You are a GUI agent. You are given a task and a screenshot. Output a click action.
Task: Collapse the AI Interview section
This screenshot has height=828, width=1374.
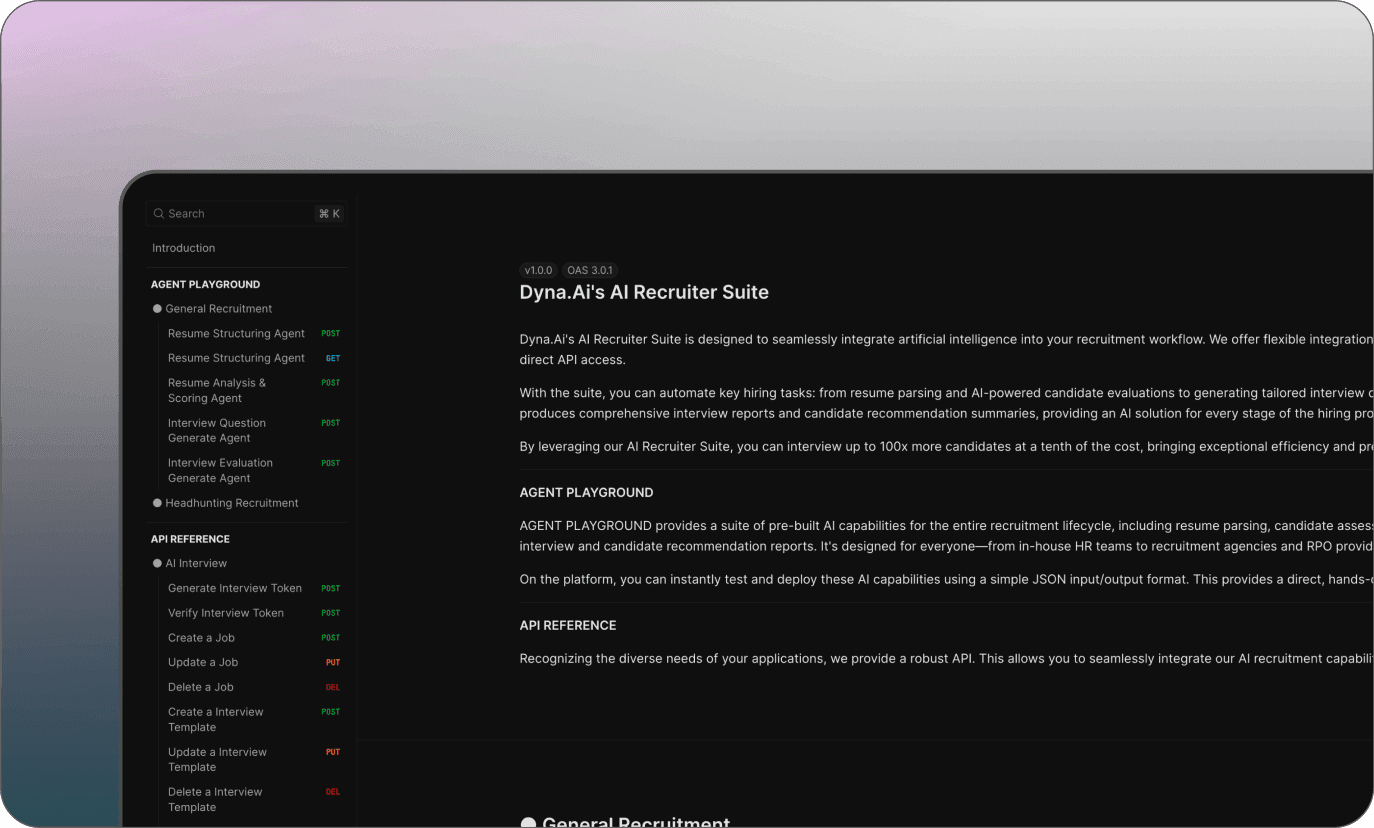click(x=196, y=564)
